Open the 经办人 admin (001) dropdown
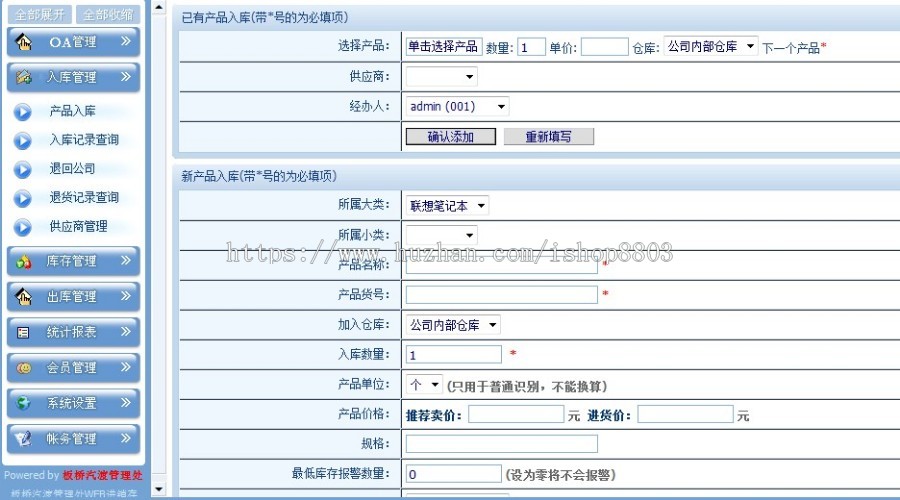Screen dimensions: 900x500 [457, 106]
